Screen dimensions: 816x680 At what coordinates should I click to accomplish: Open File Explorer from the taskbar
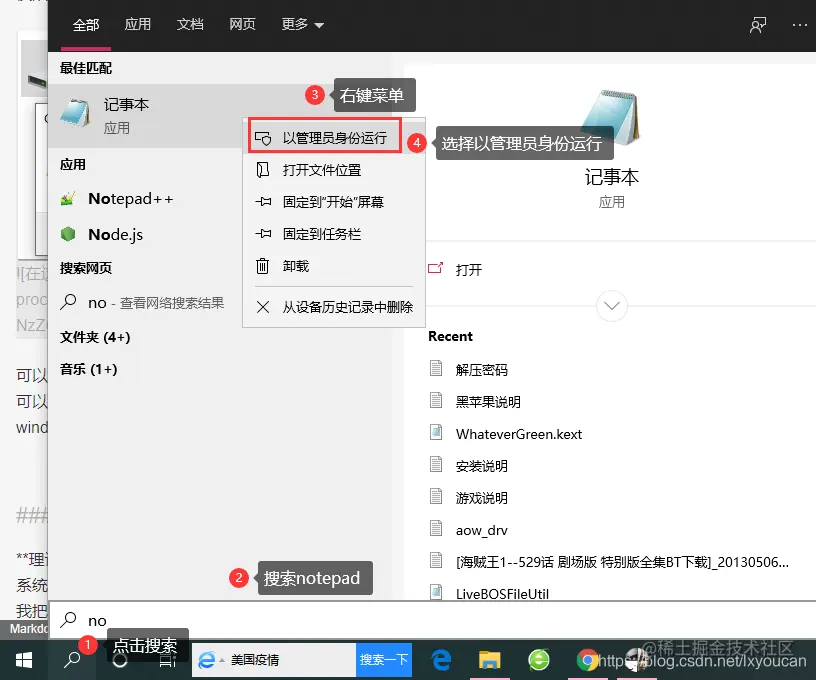(x=489, y=660)
